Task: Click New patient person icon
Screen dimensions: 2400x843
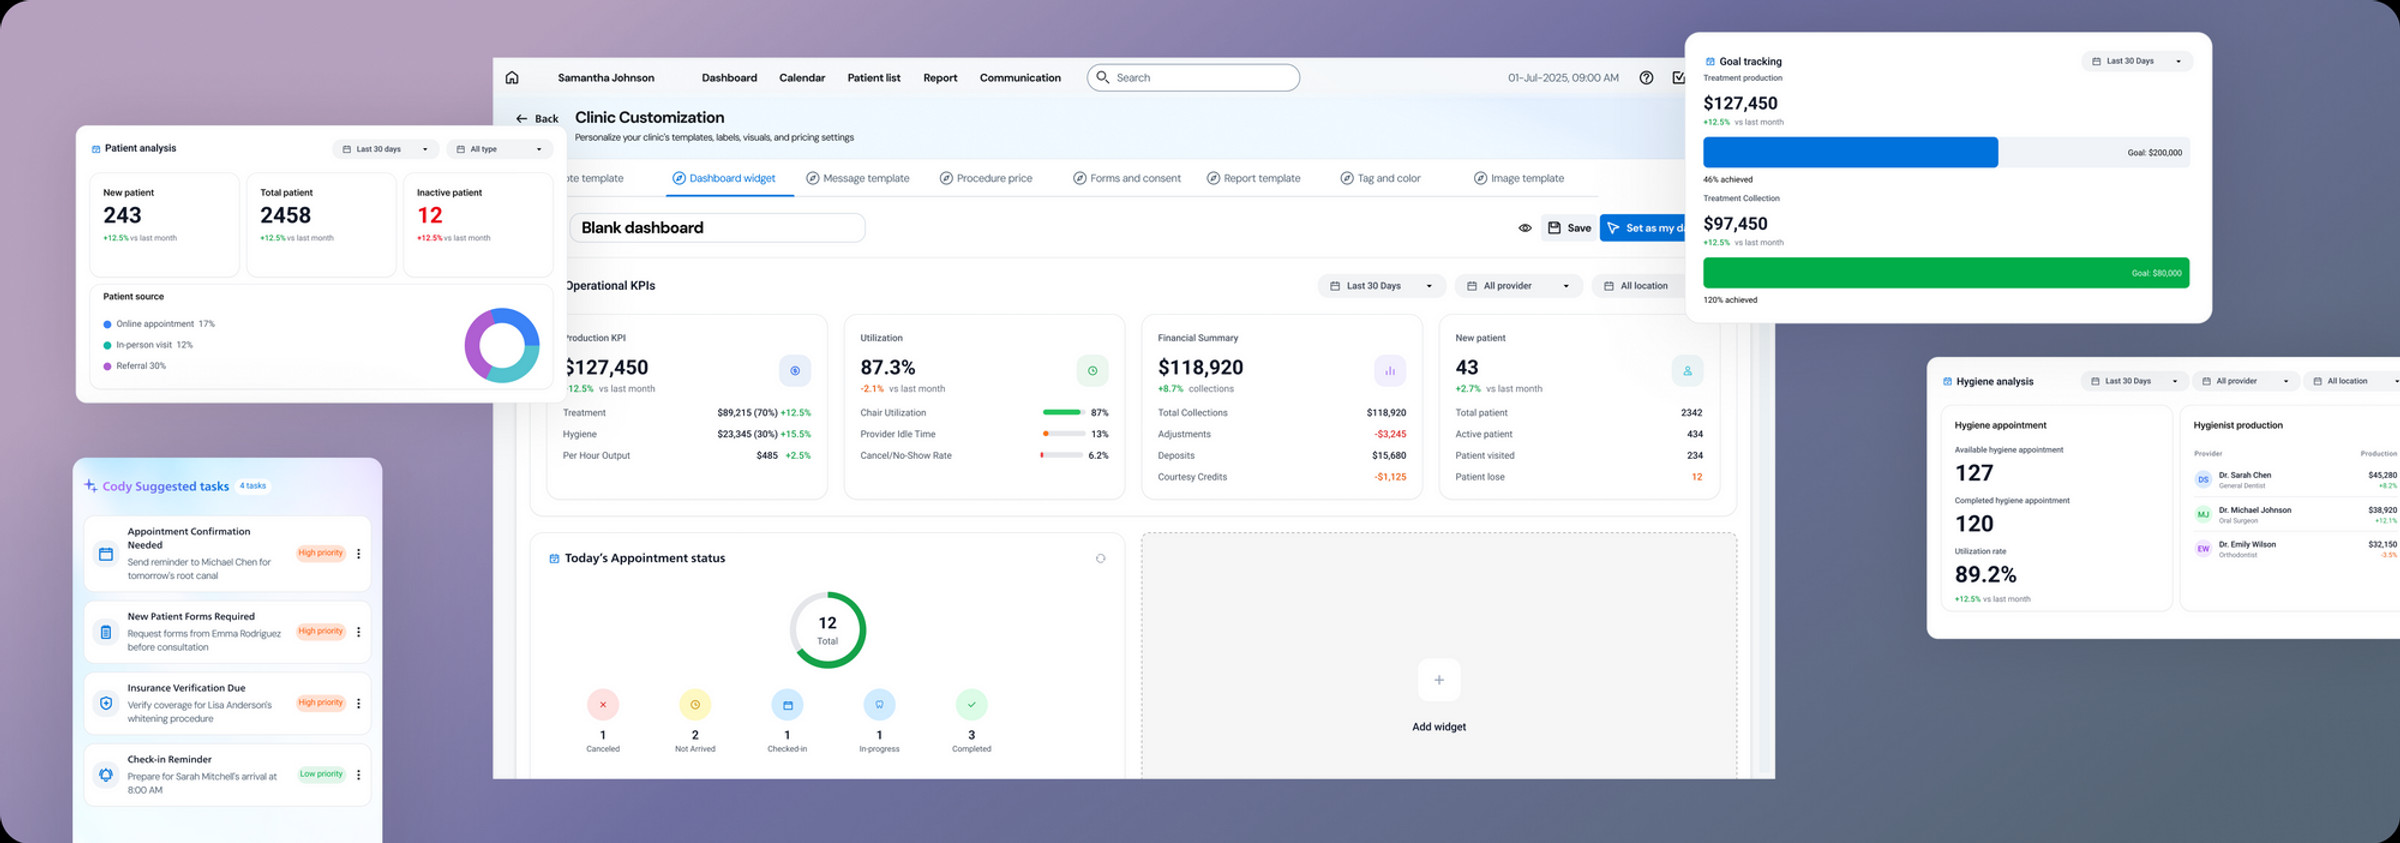Action: pos(1687,371)
